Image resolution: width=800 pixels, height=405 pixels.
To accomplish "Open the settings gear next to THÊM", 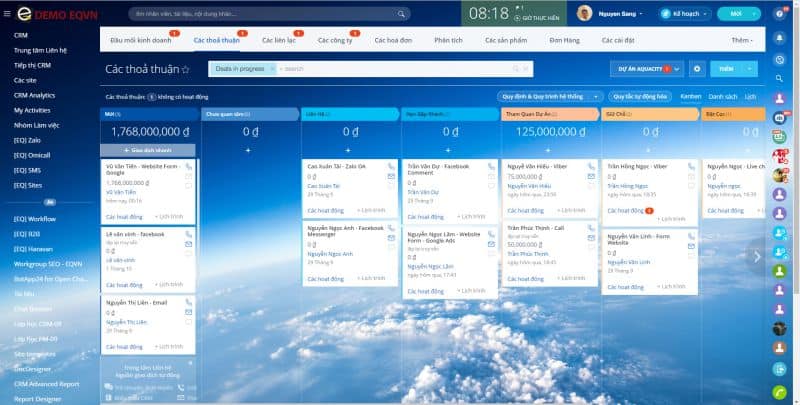I will pos(698,69).
